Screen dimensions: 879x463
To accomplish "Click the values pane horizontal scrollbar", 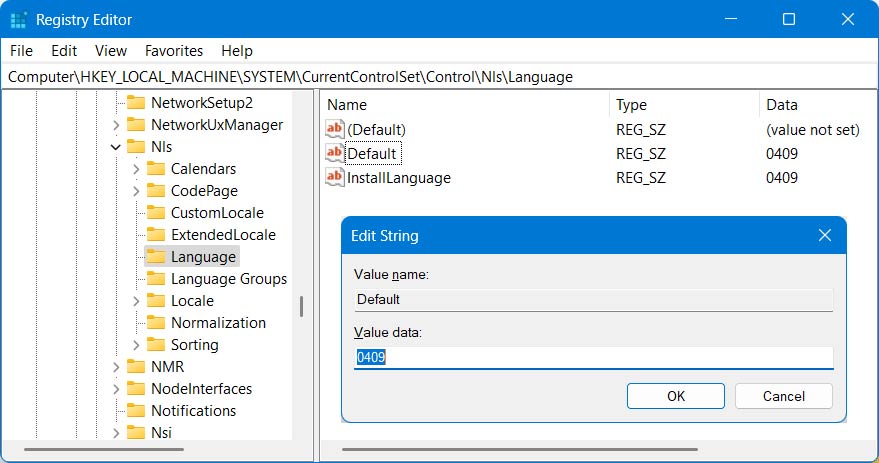I will pyautogui.click(x=520, y=449).
